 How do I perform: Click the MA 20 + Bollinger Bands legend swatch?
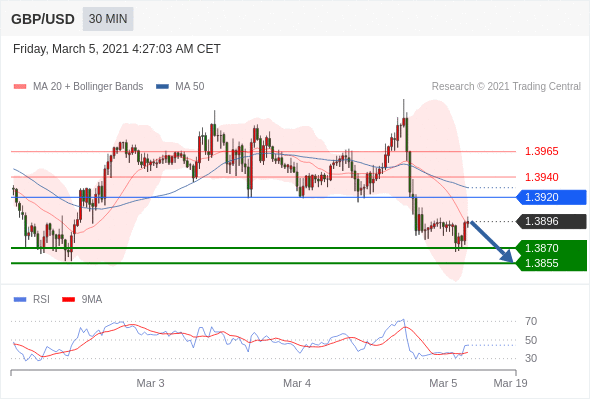pyautogui.click(x=20, y=87)
